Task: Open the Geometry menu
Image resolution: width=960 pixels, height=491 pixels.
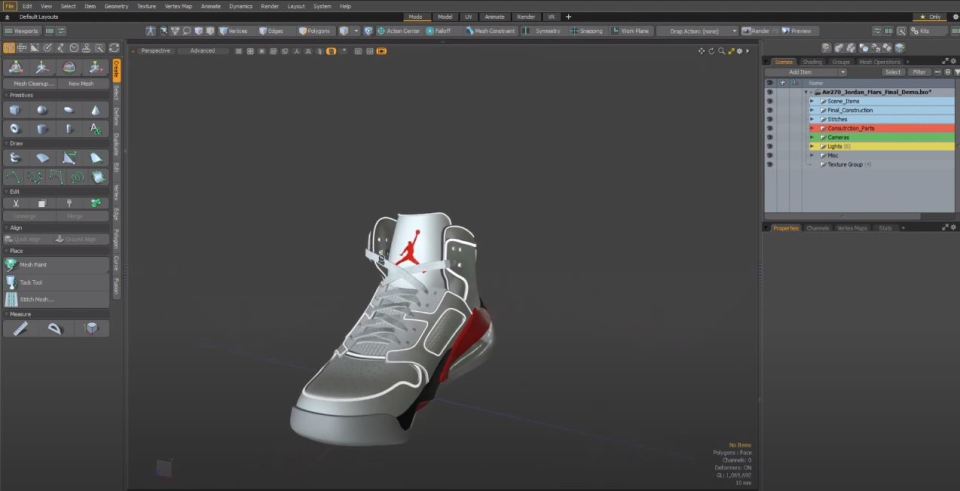Action: coord(116,6)
